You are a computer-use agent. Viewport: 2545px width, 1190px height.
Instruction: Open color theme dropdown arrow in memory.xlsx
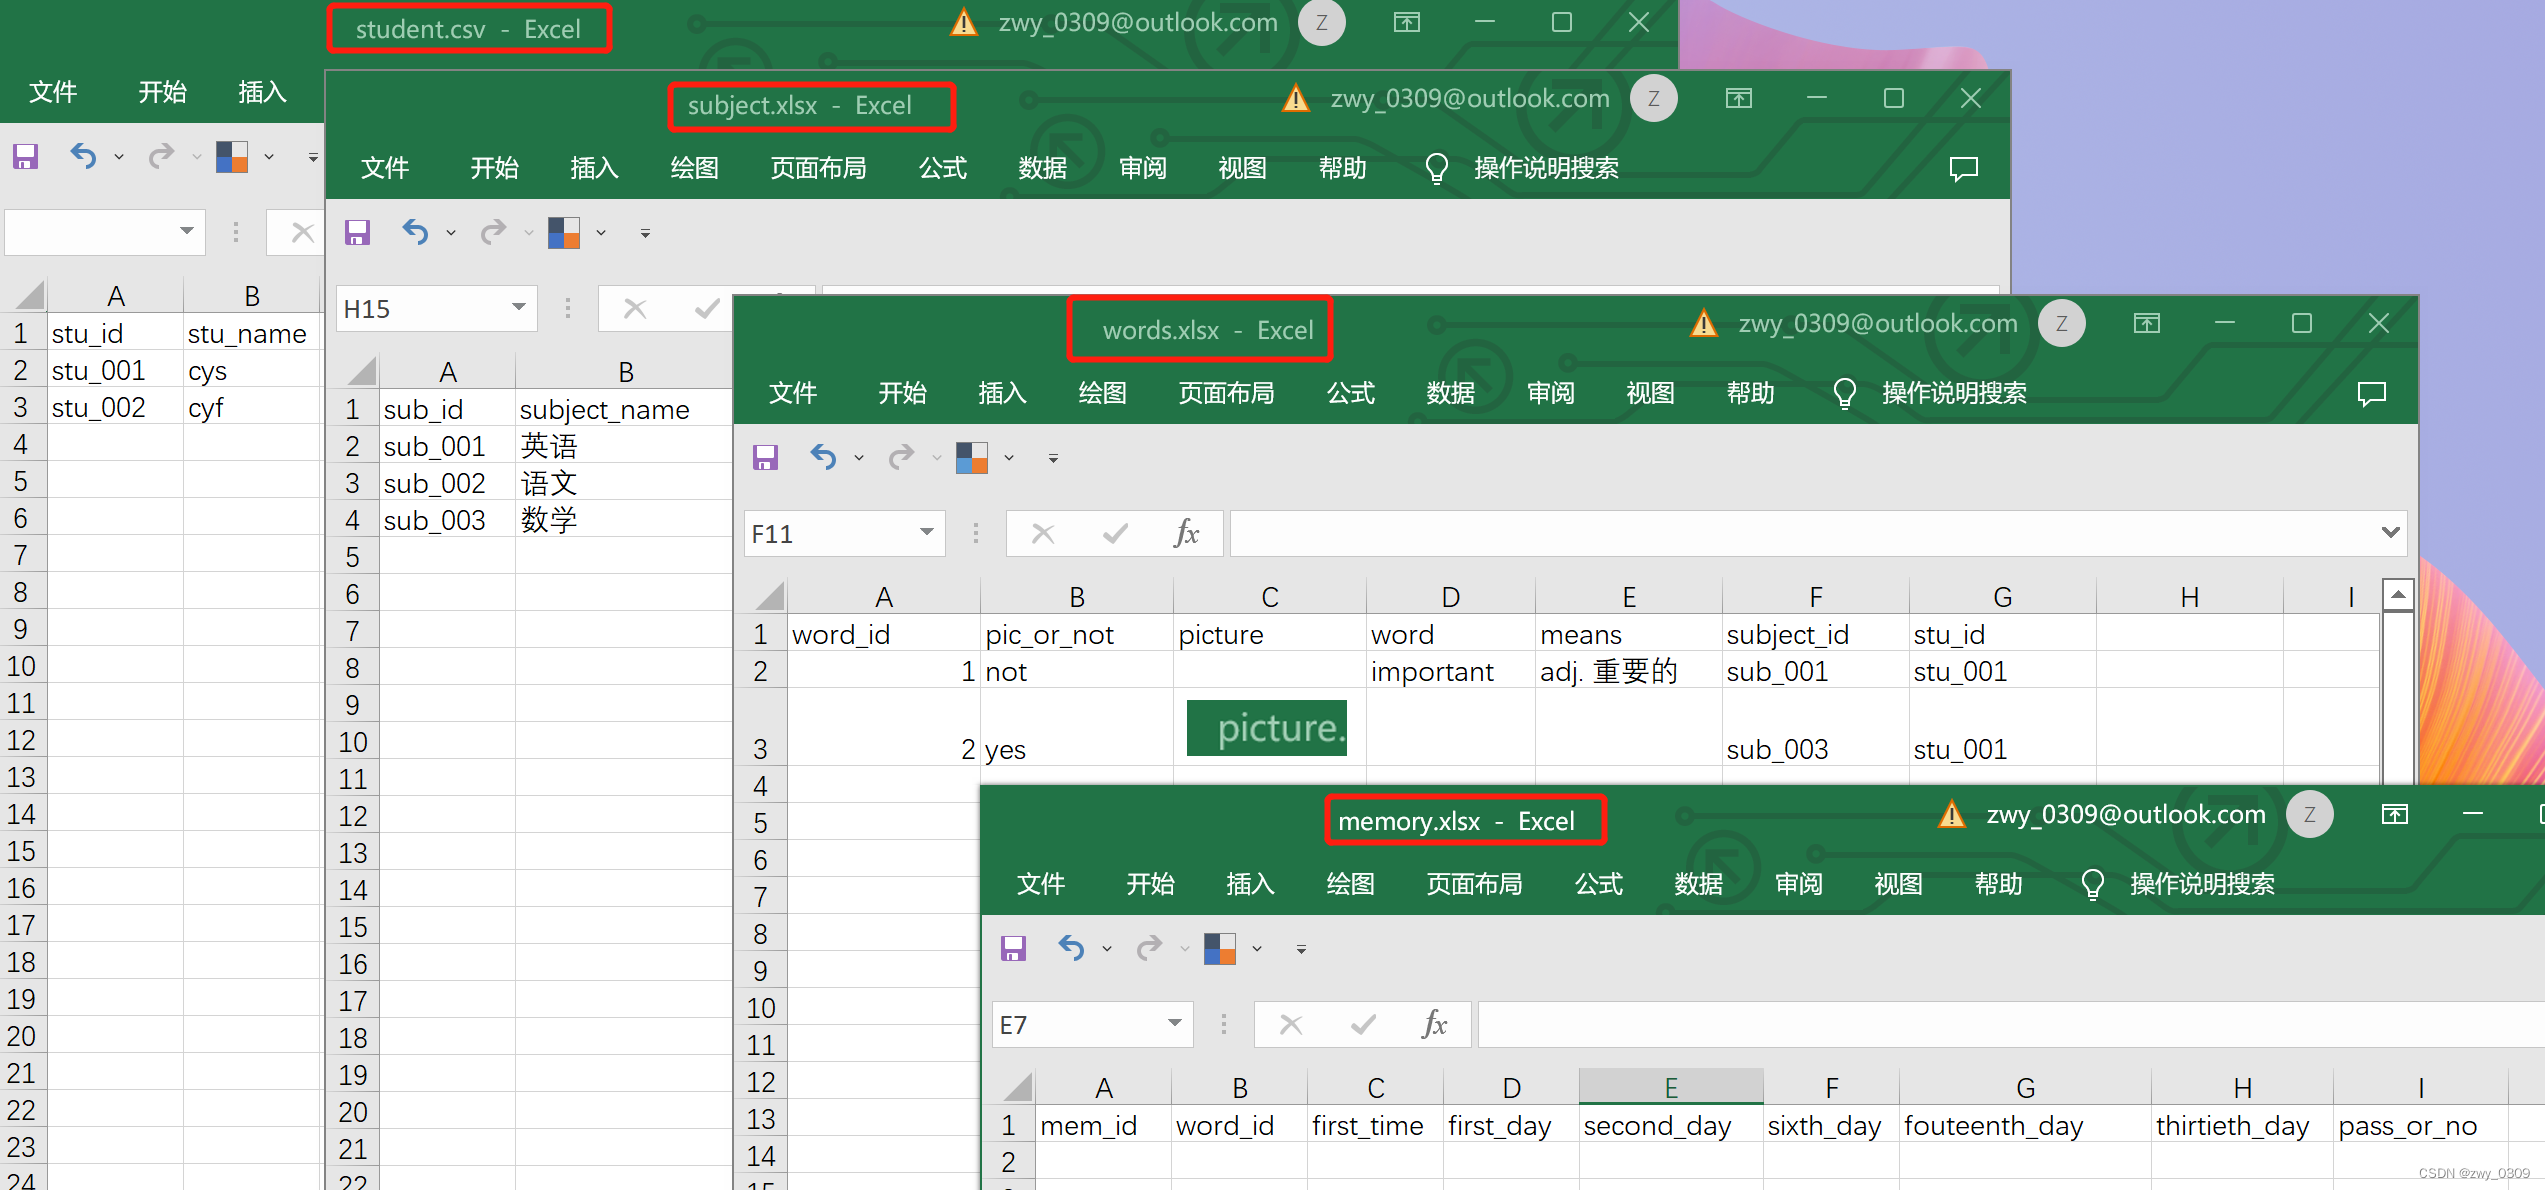1257,949
